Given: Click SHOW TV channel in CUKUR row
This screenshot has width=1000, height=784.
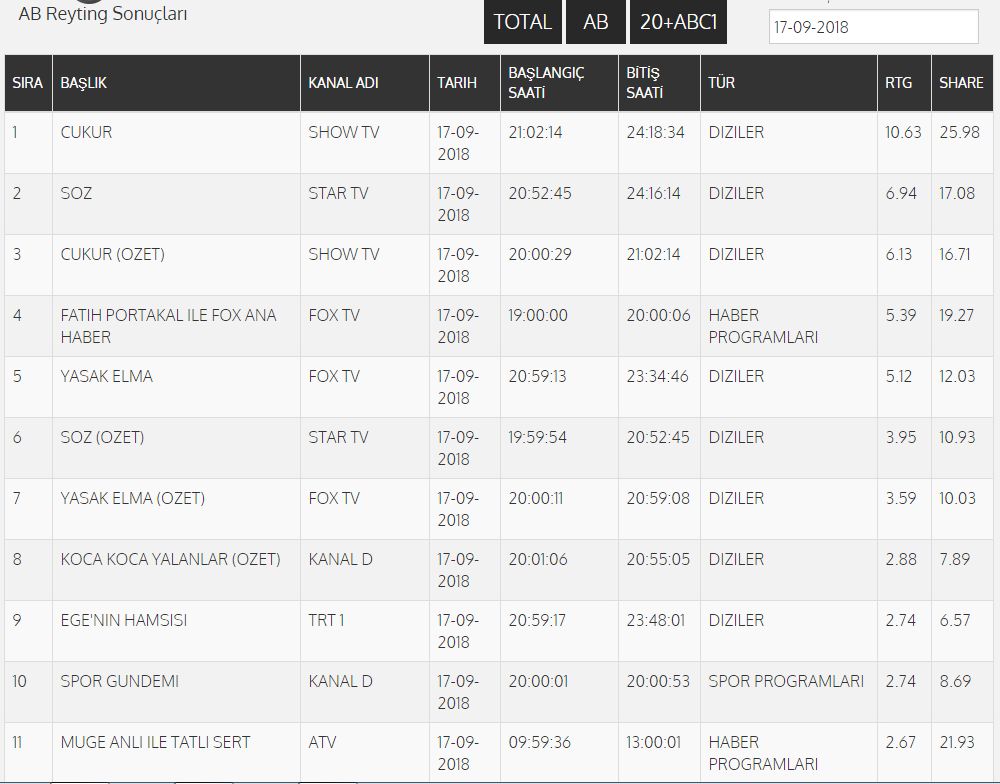Looking at the screenshot, I should (x=344, y=132).
